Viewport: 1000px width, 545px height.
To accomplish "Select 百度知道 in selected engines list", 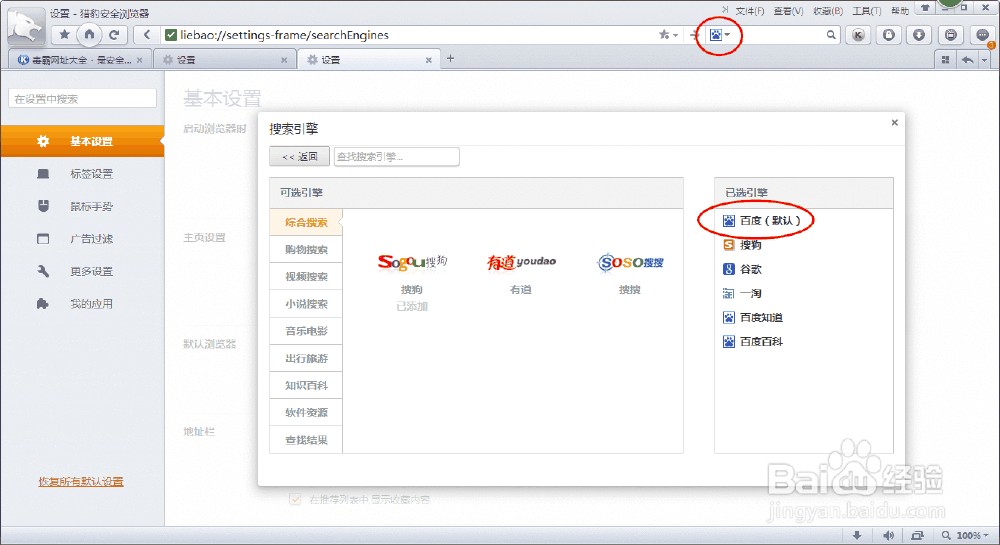I will coord(752,317).
